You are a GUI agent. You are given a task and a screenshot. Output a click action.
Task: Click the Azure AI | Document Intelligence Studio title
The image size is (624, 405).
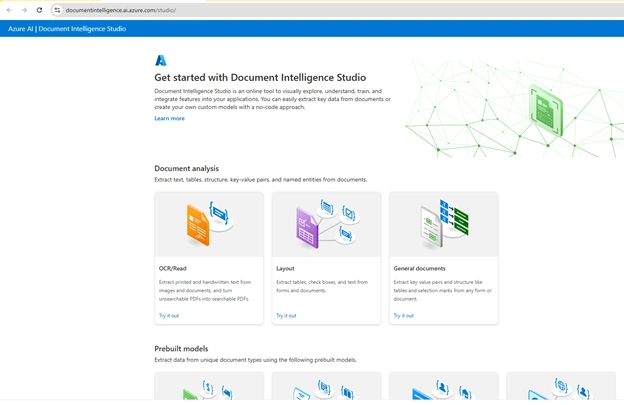point(67,29)
